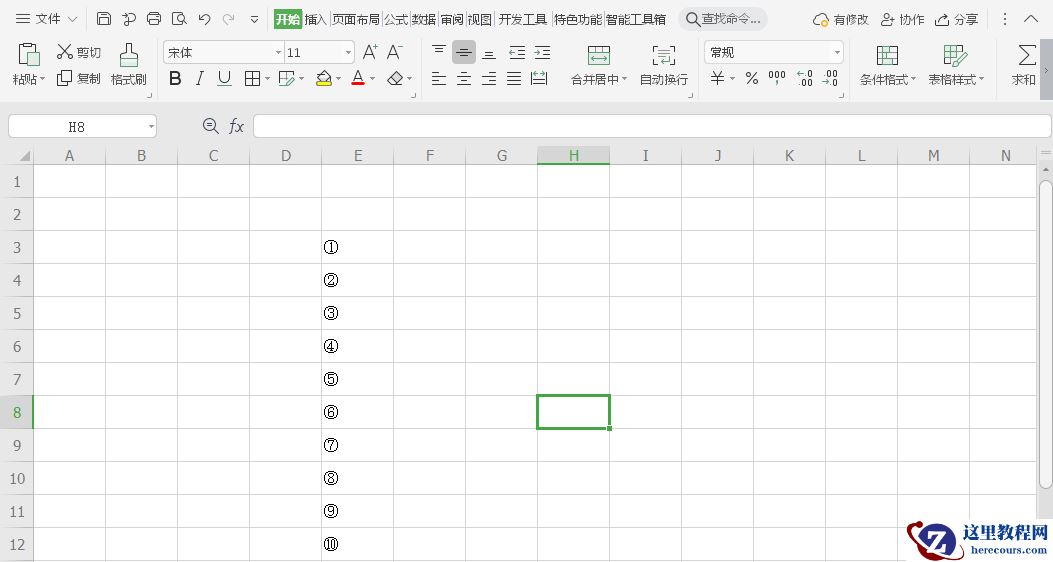Click the eraser clear-format icon
1053x562 pixels.
pyautogui.click(x=395, y=79)
